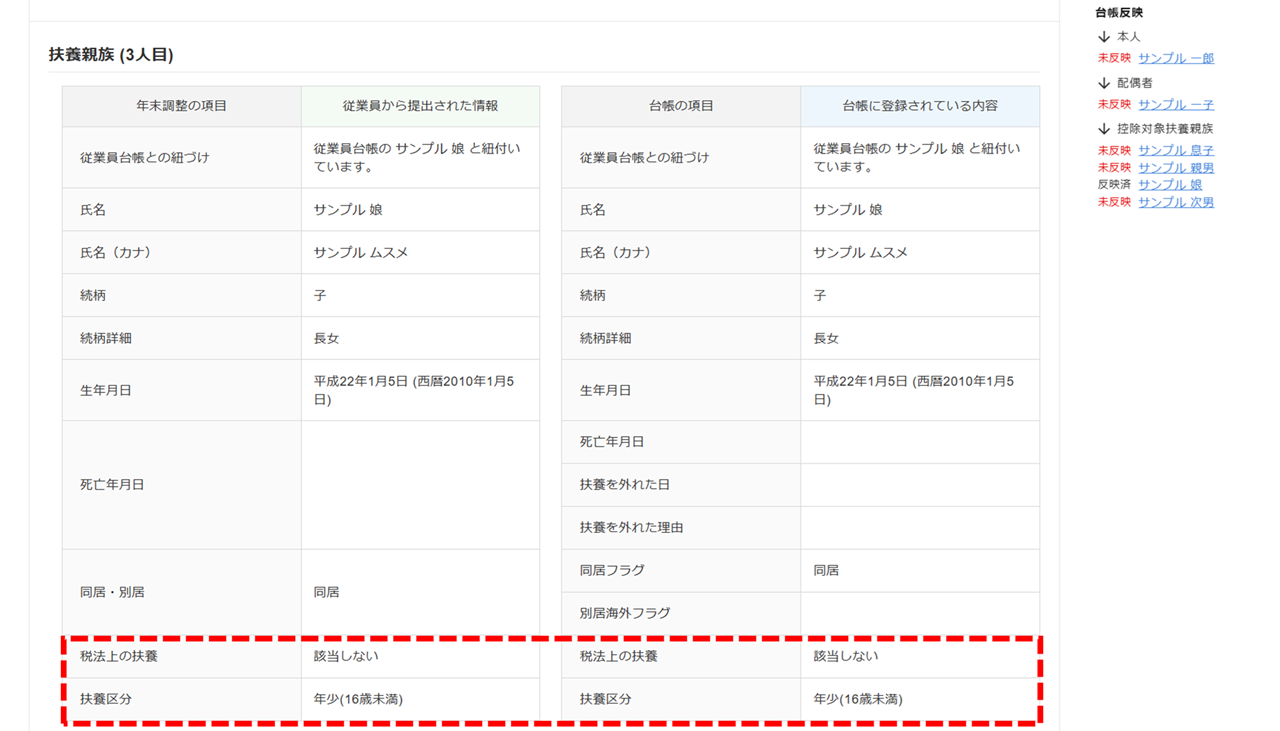The width and height of the screenshot is (1280, 731).
Task: Jump to サンプル 息子 in sidebar
Action: [x=1175, y=151]
